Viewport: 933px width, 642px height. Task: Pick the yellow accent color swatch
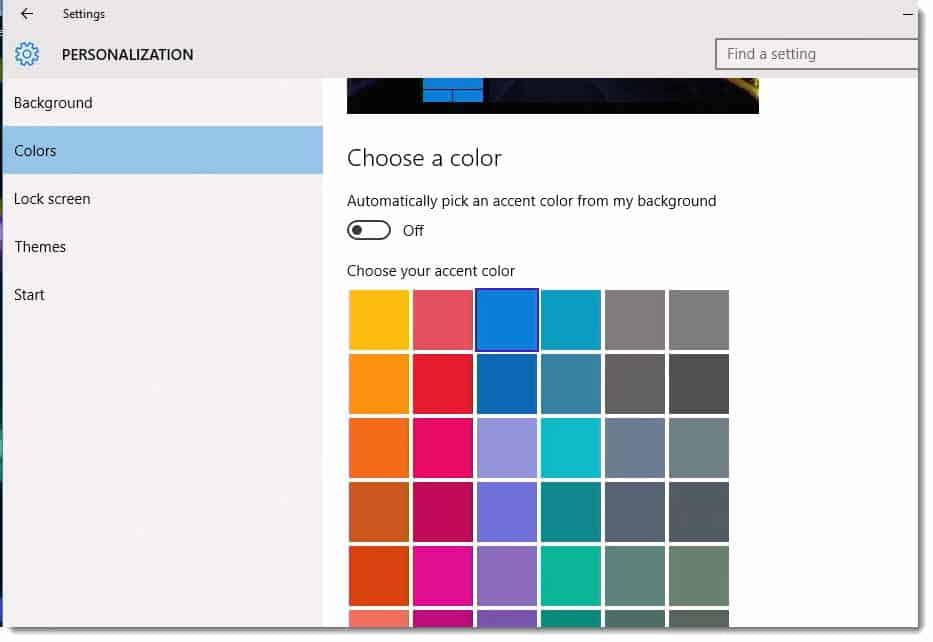[379, 320]
